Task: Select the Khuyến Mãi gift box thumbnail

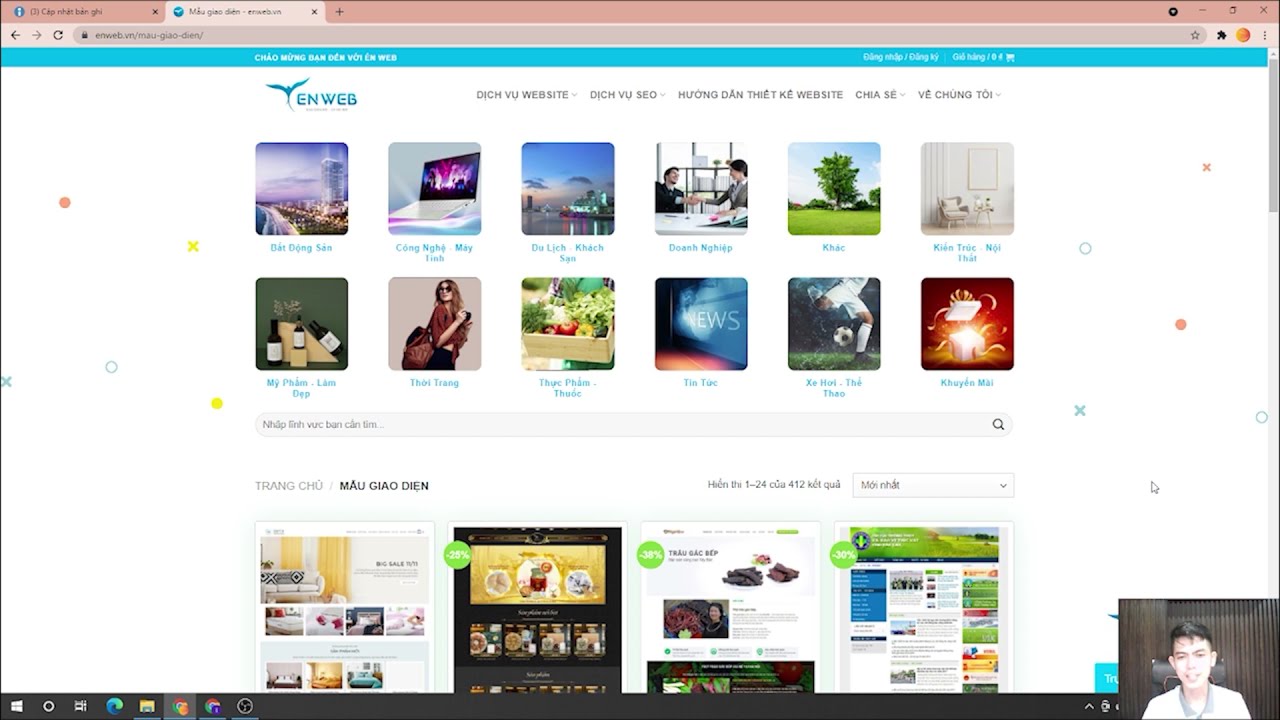Action: [x=967, y=324]
